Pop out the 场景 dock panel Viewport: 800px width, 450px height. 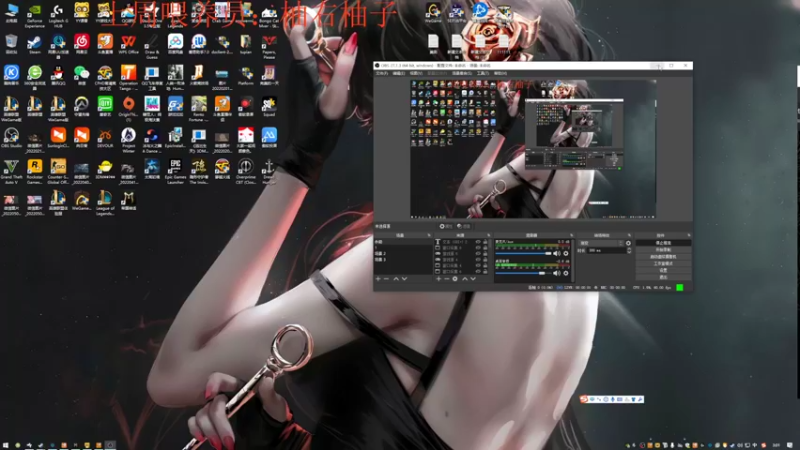tap(429, 235)
